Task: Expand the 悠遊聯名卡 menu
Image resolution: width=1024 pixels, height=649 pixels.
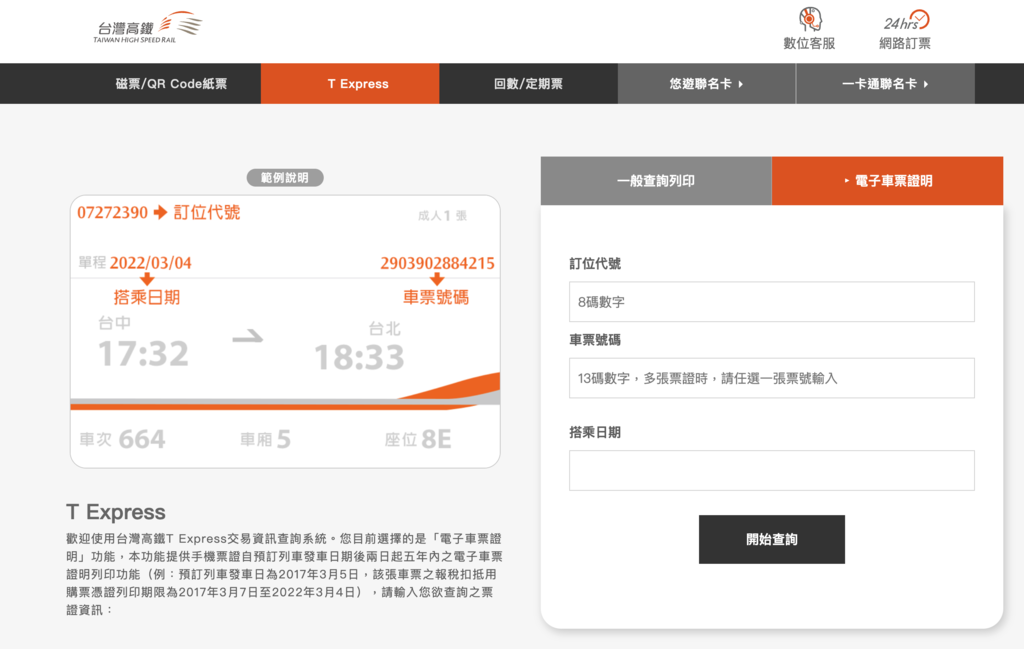Action: (x=707, y=84)
